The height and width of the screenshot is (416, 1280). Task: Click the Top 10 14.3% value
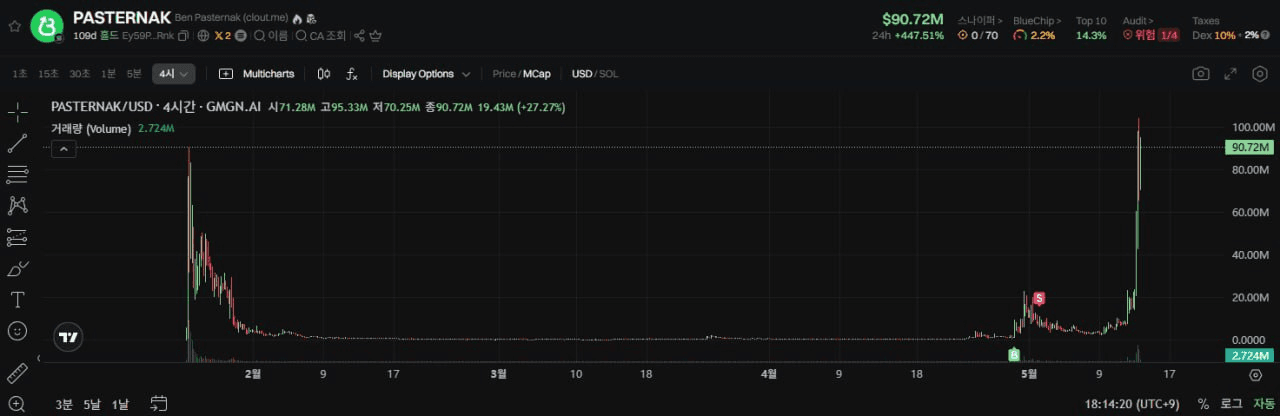tap(1091, 35)
